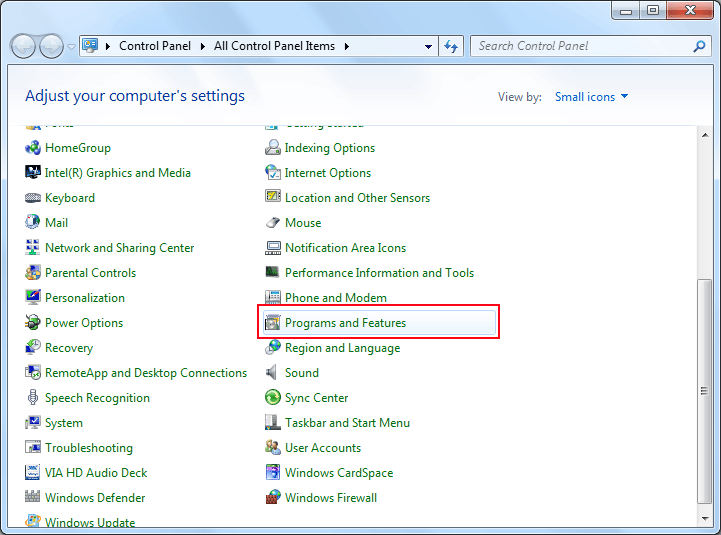The width and height of the screenshot is (721, 535).
Task: Open the Phone and Modem icon
Action: click(273, 298)
